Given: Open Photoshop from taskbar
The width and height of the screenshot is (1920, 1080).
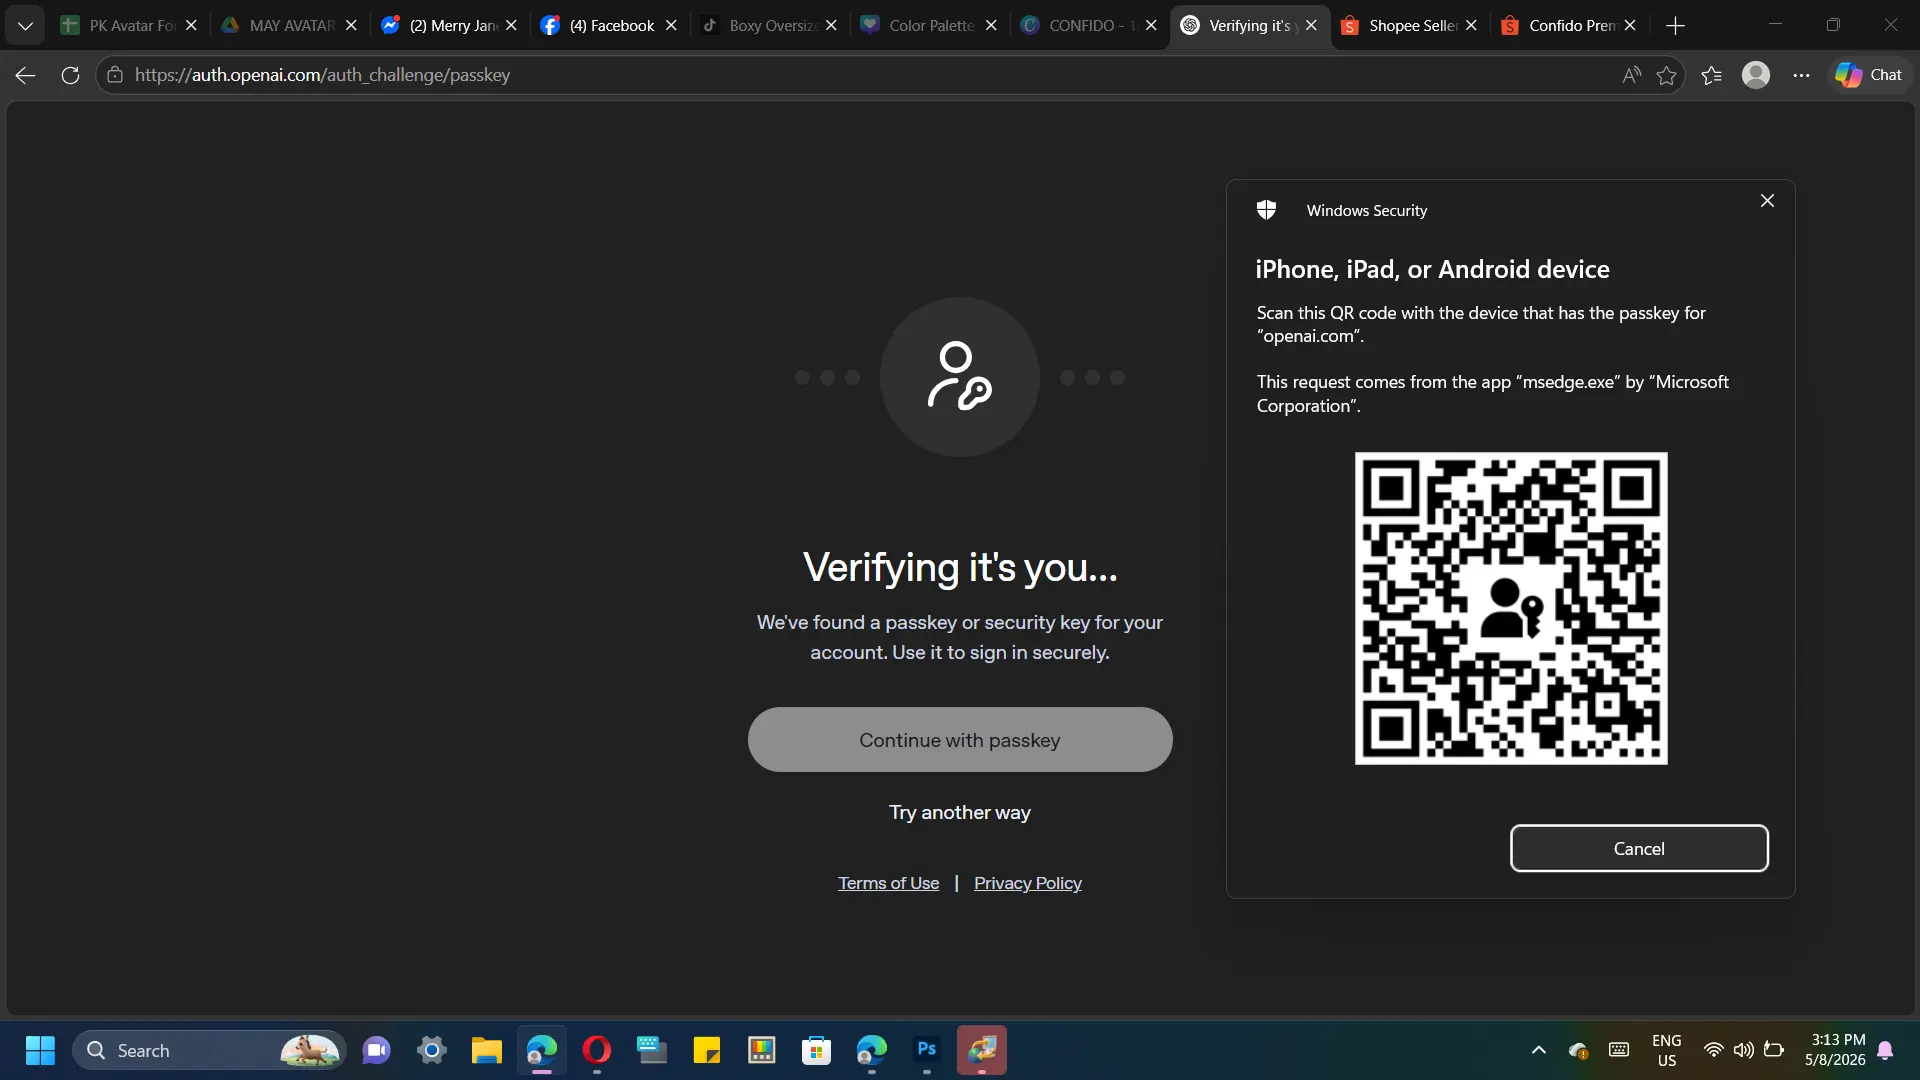Looking at the screenshot, I should pyautogui.click(x=926, y=1051).
